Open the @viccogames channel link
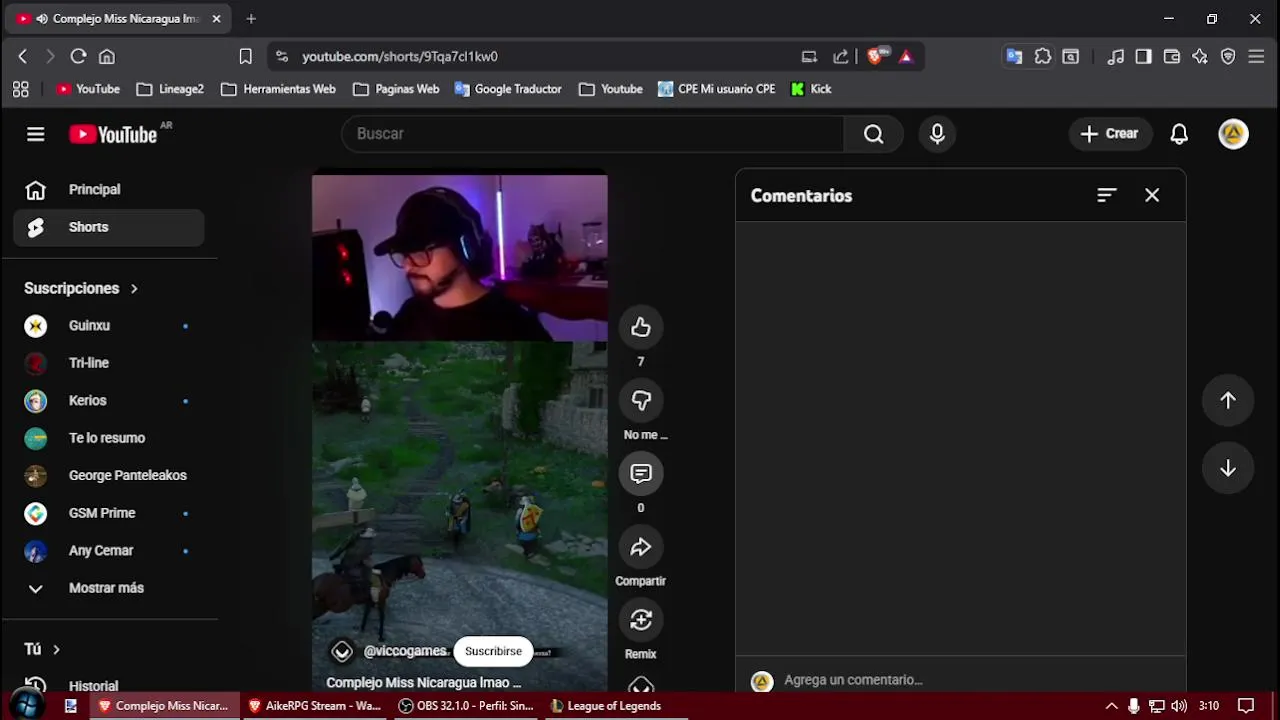This screenshot has height=720, width=1280. [405, 651]
